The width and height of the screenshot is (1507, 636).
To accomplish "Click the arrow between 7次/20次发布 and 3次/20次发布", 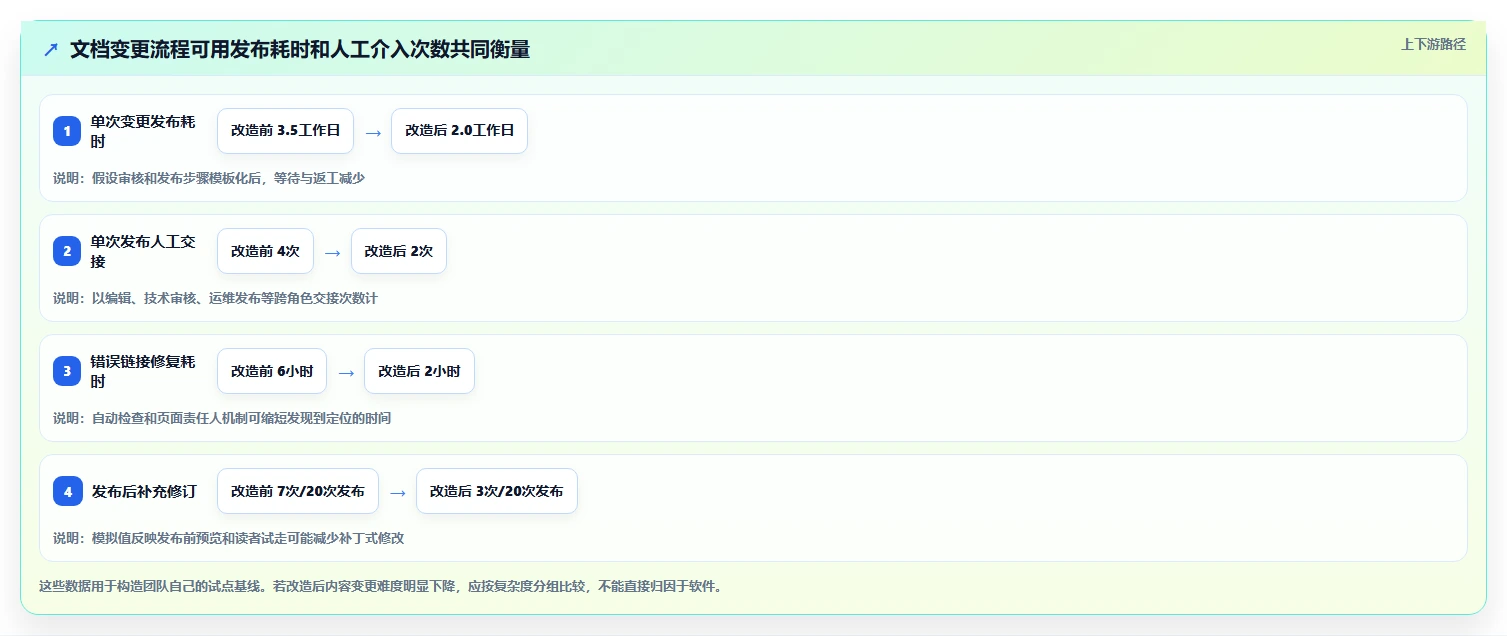I will pyautogui.click(x=398, y=492).
